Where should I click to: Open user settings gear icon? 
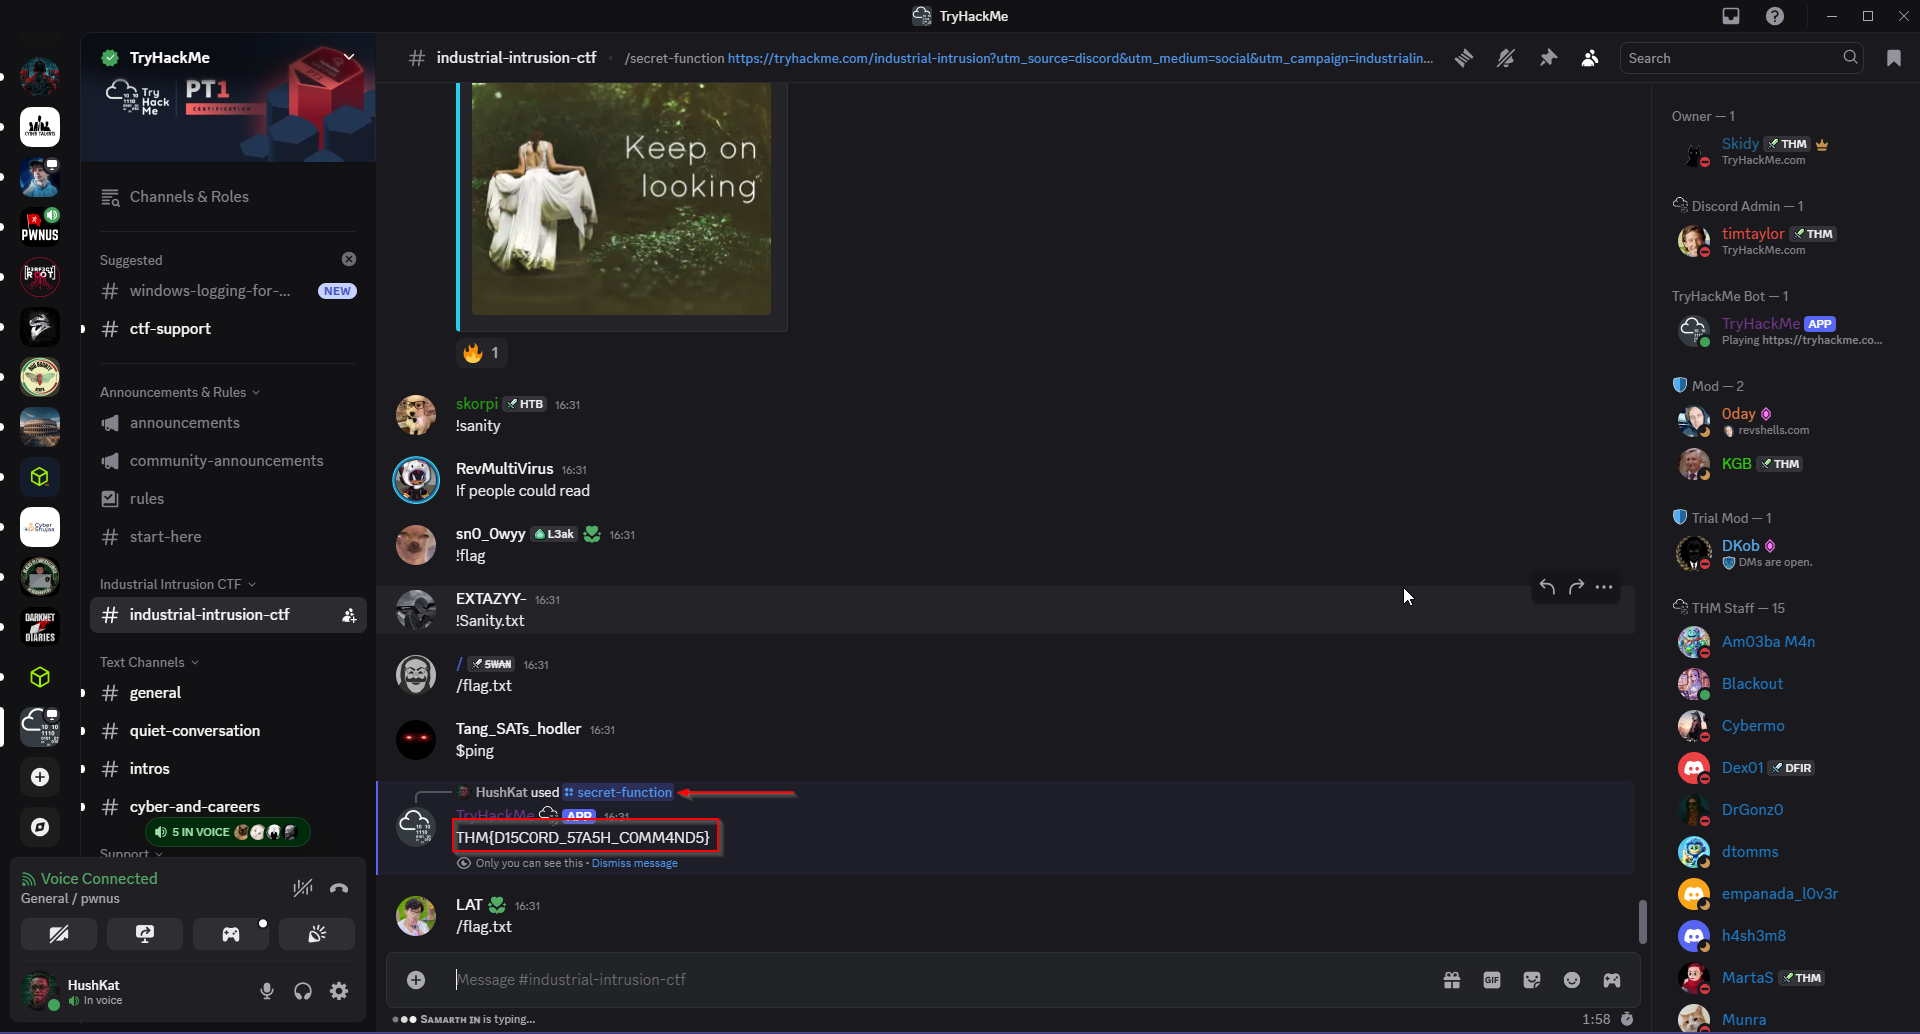click(x=339, y=991)
